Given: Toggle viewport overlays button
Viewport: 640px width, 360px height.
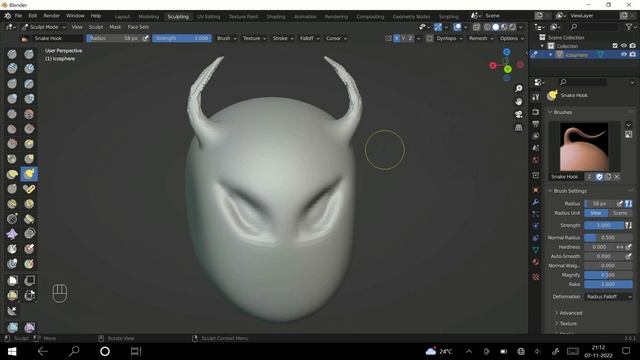Looking at the screenshot, I should coord(458,27).
